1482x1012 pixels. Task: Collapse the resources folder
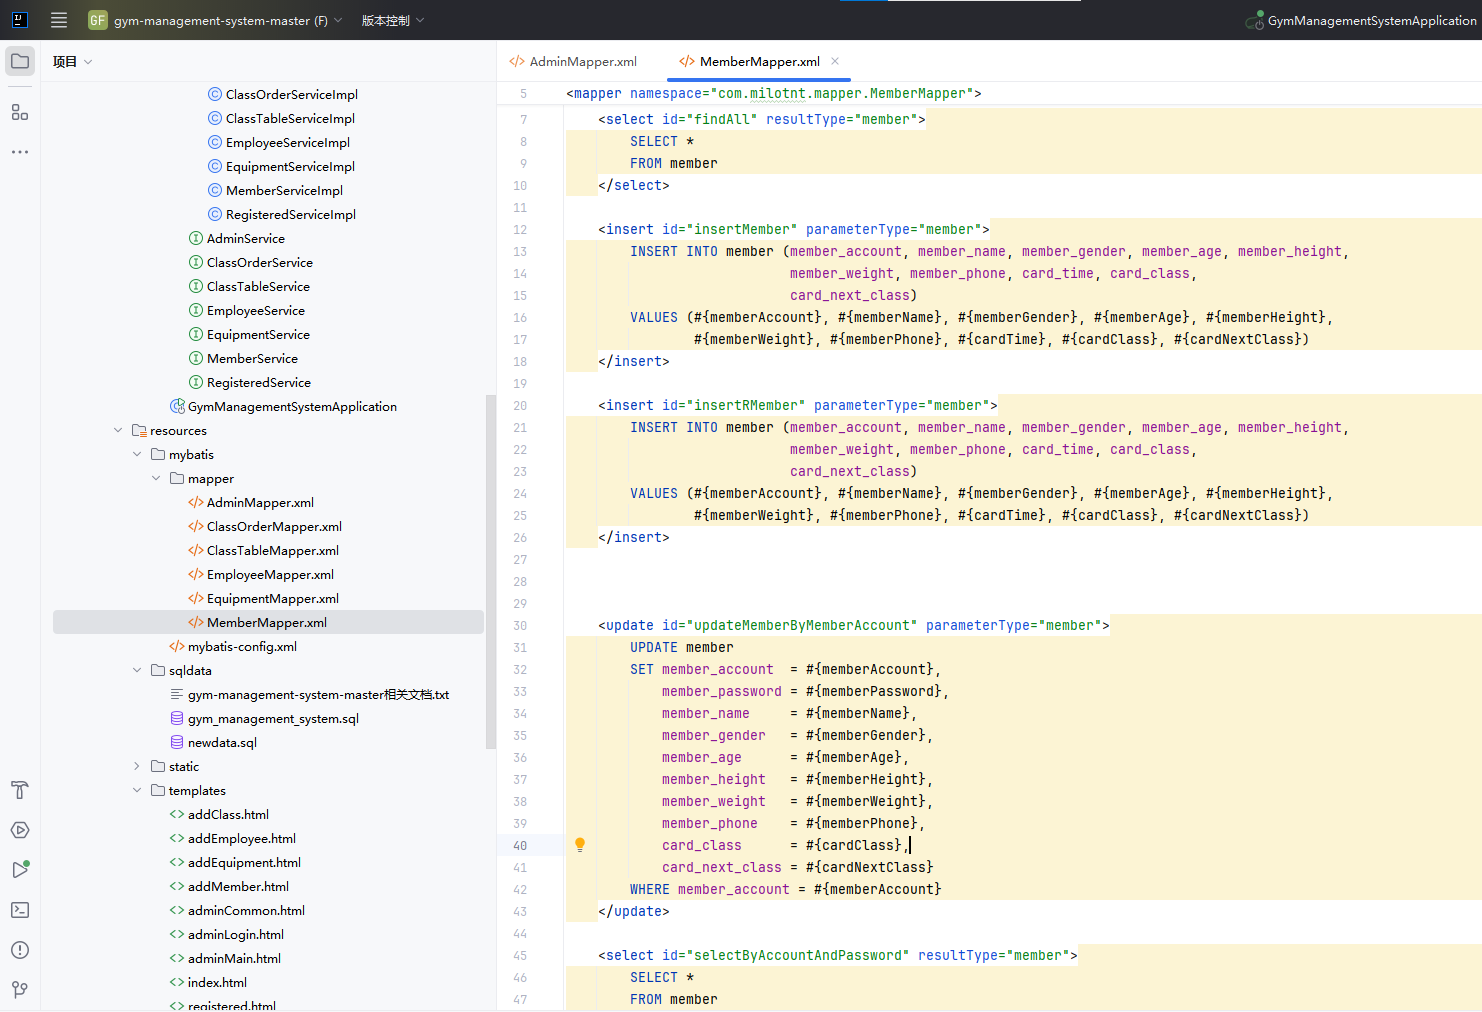[119, 430]
